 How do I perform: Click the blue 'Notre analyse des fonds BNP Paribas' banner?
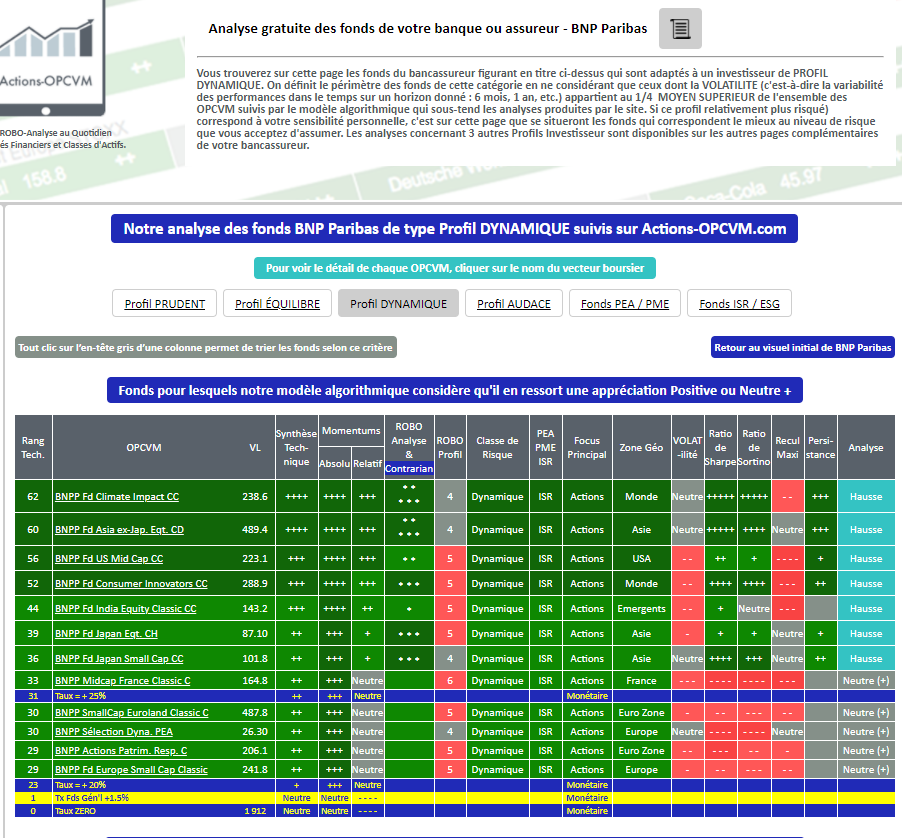click(454, 228)
